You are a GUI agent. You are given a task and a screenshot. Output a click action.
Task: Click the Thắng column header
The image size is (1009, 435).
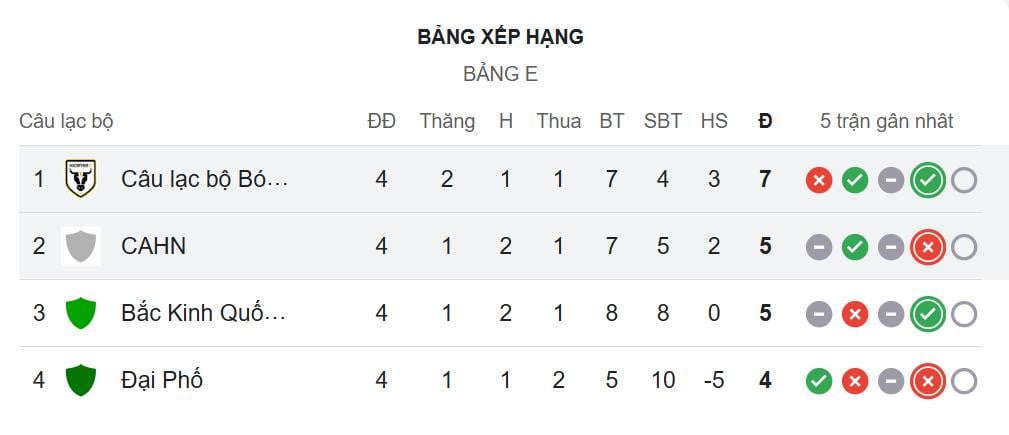tap(447, 121)
